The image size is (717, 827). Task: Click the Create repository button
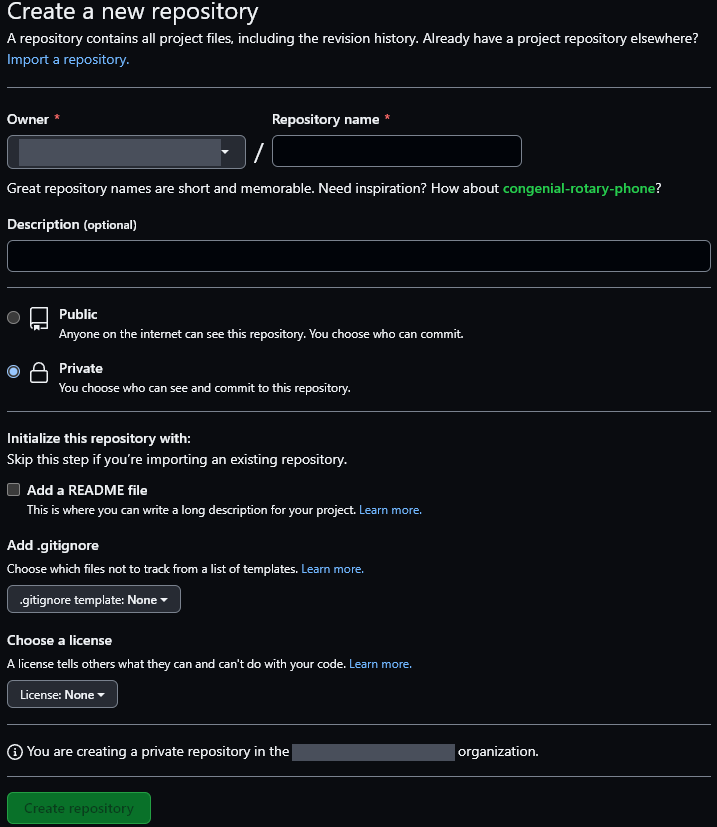point(79,808)
